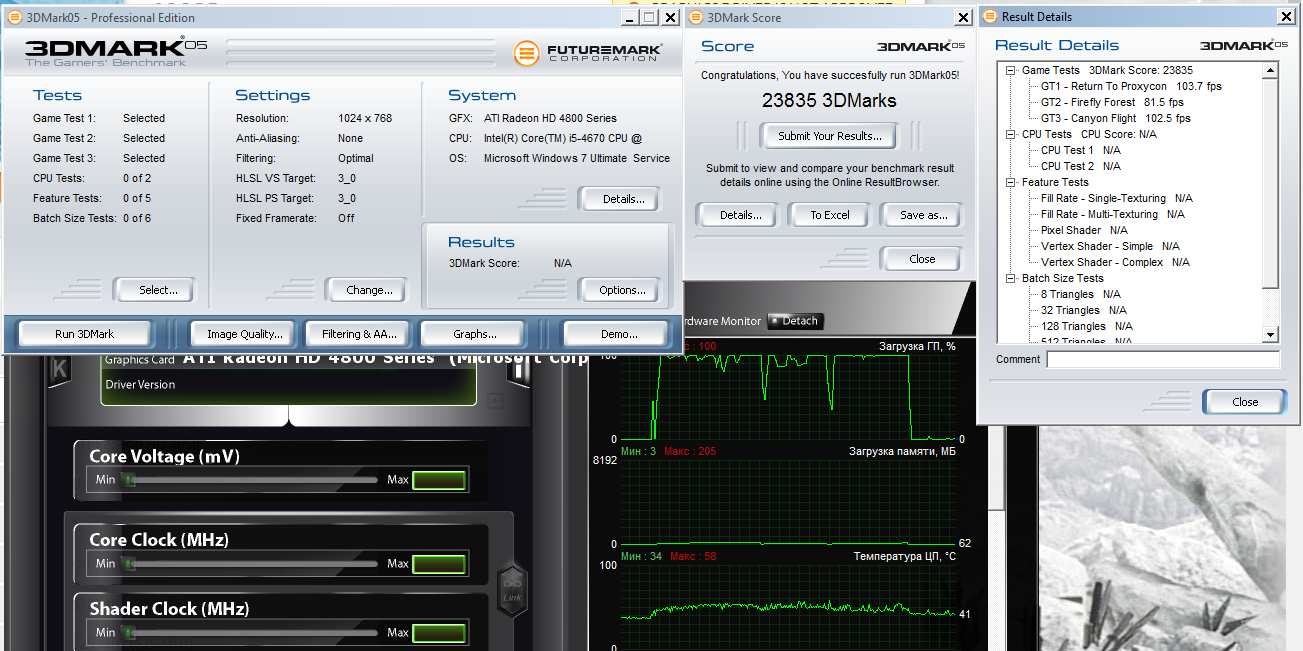Viewport: 1303px width, 651px height.
Task: Select GT2 - Firefly Forest row
Action: point(1112,102)
